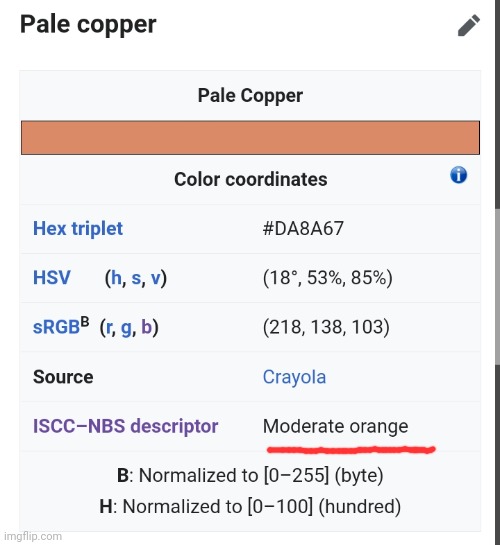Open the Hex triplet link
Viewport: 500px width, 545px height.
tap(78, 229)
